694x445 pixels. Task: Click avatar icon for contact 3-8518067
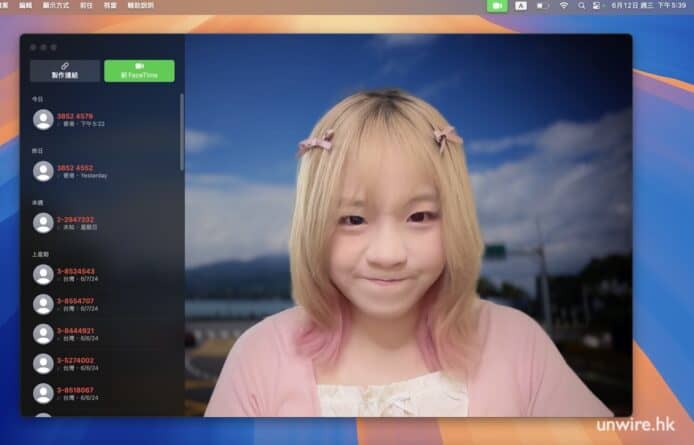[x=43, y=394]
